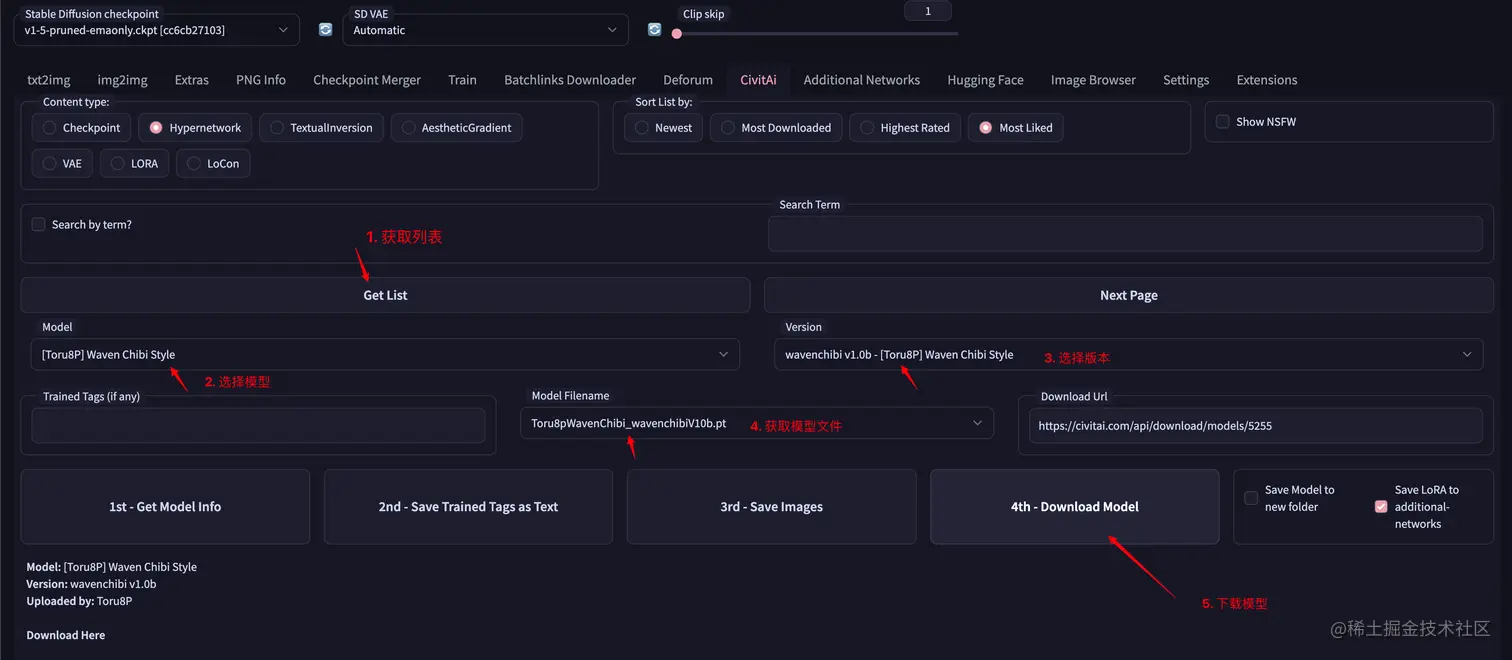1512x660 pixels.
Task: Click 3rd - Save Images button
Action: tap(771, 507)
